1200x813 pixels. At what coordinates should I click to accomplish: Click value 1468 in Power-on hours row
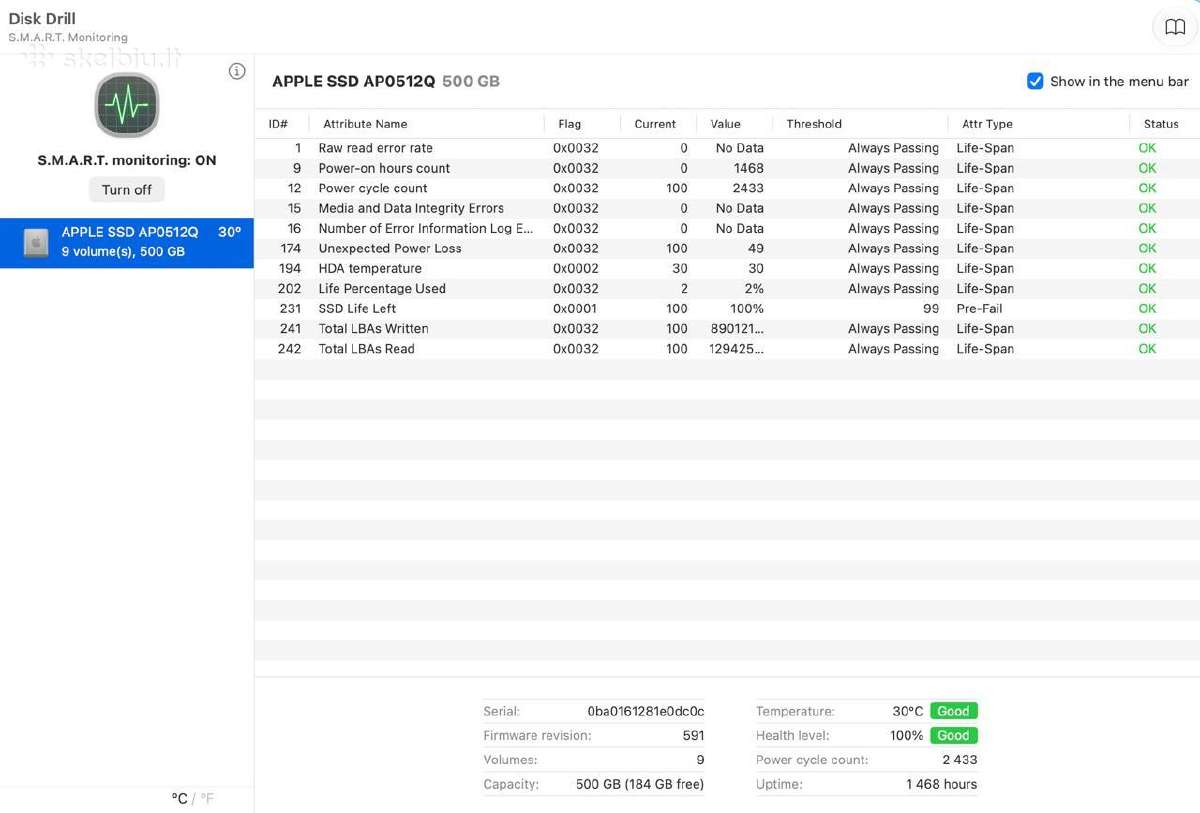coord(748,168)
